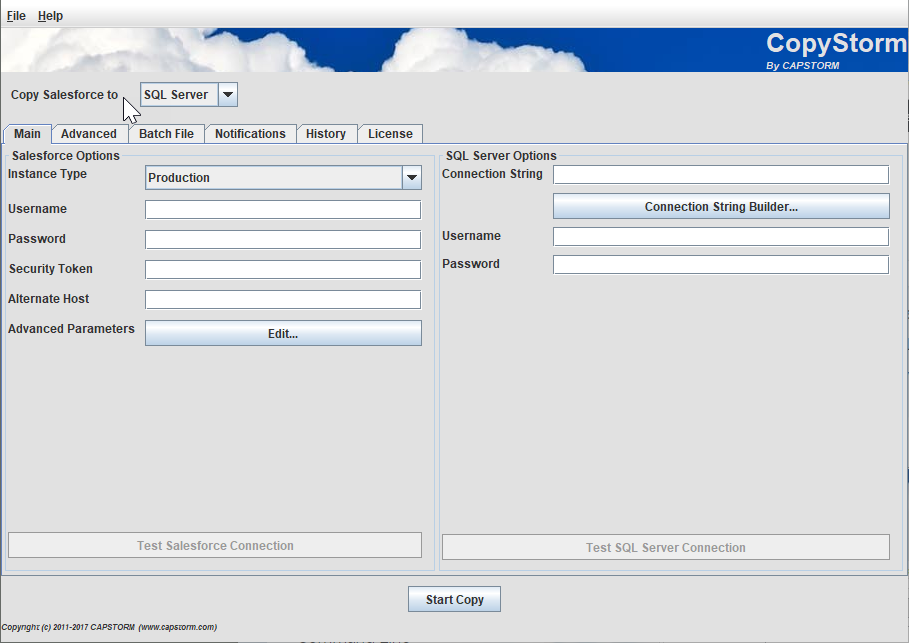Image resolution: width=909 pixels, height=643 pixels.
Task: Focus the Alternate Host field
Action: [283, 300]
